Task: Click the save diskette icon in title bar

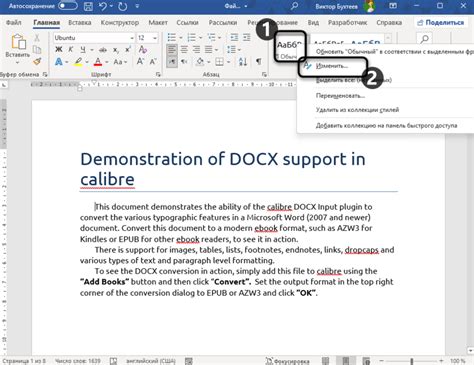Action: 88,6
